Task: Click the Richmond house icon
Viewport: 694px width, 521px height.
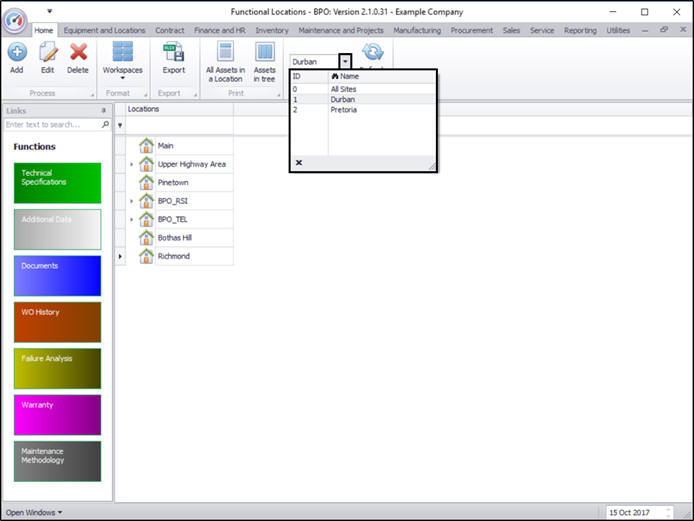Action: point(146,256)
